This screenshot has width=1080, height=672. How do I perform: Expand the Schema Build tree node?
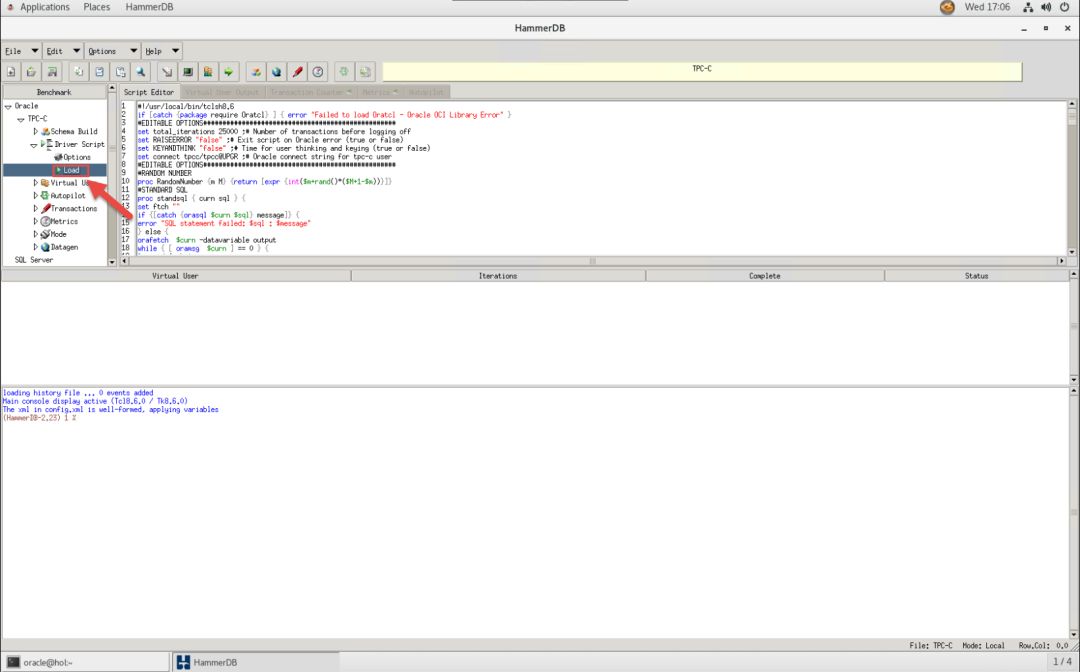click(35, 131)
